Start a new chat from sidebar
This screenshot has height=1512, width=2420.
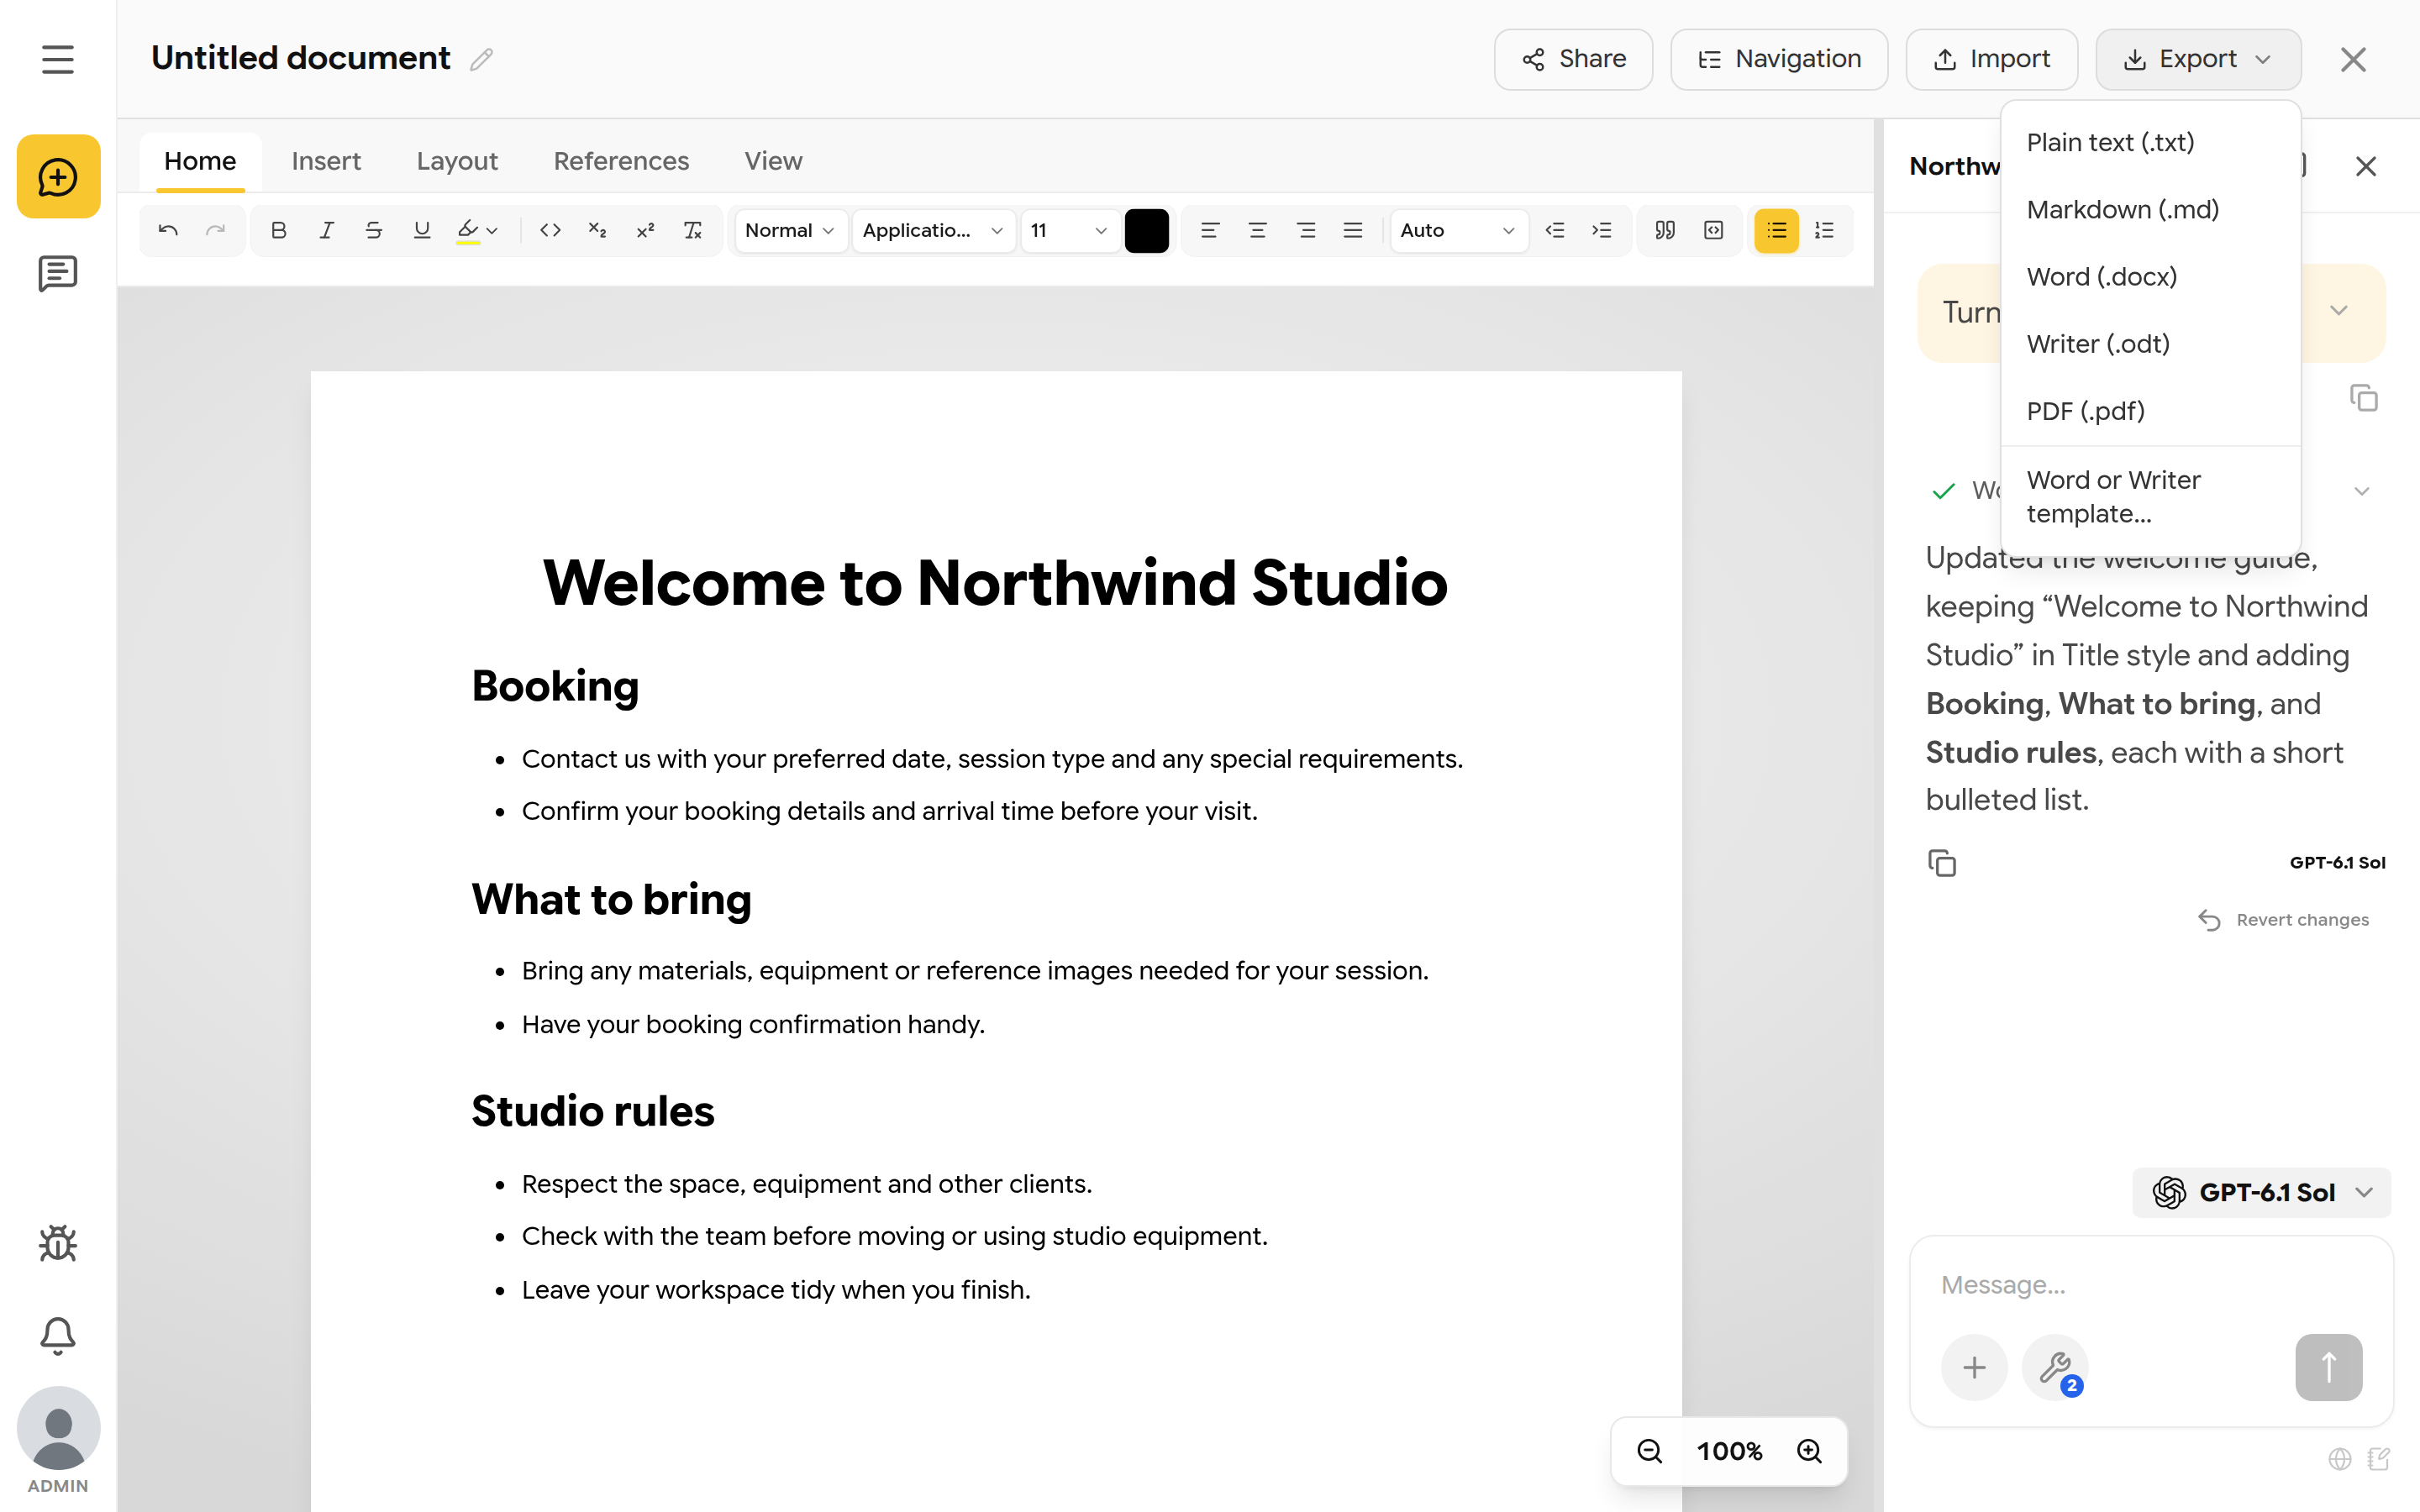[x=58, y=177]
